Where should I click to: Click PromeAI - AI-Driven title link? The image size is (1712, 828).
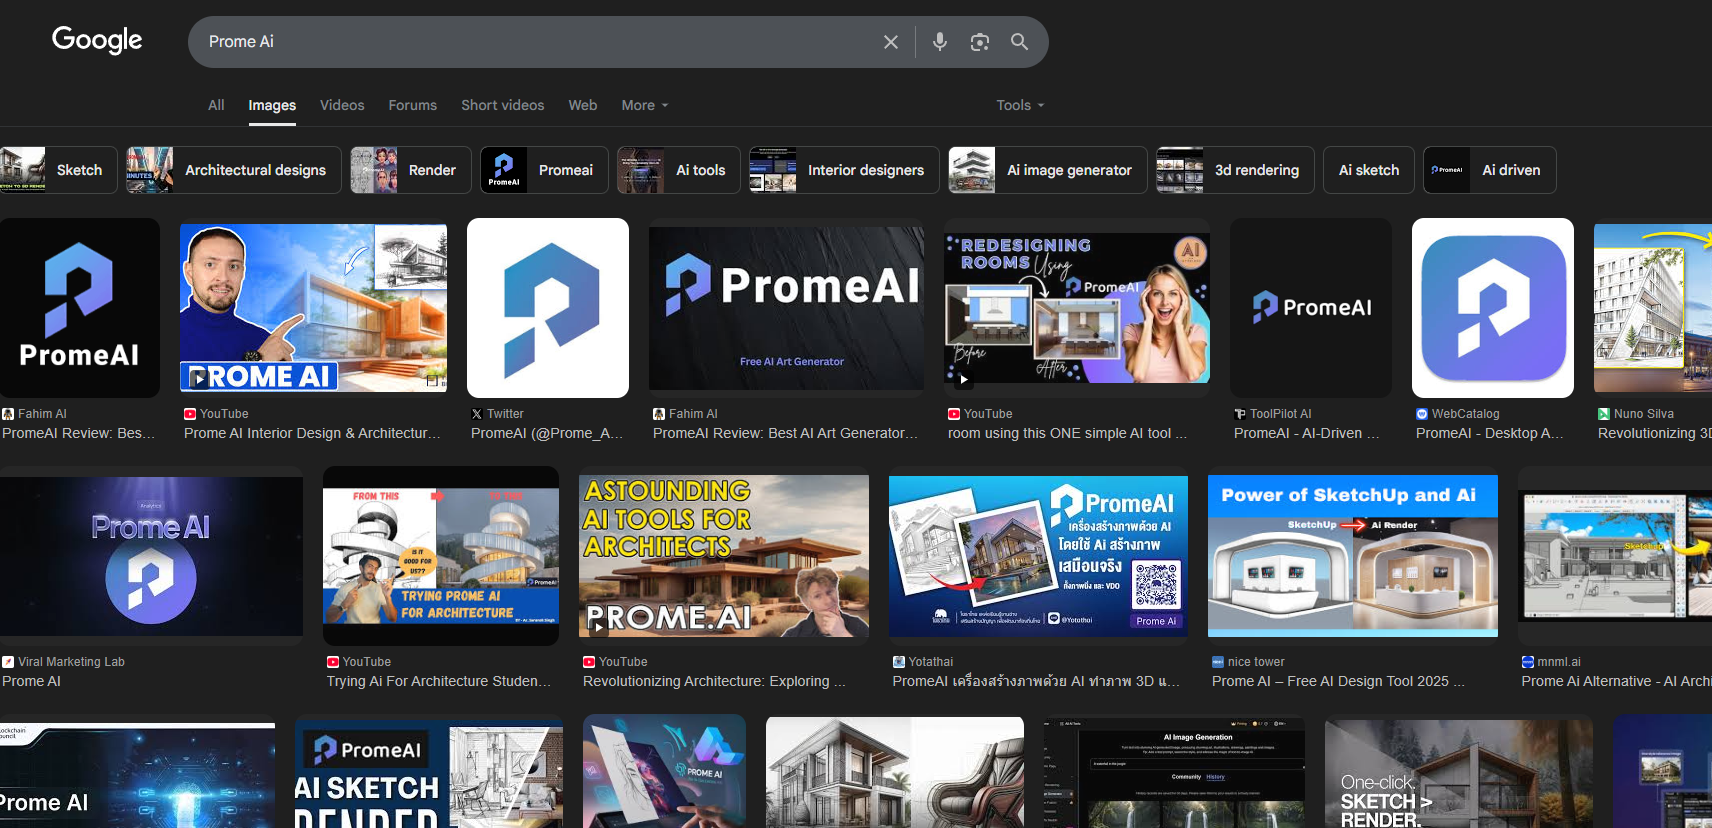1306,433
